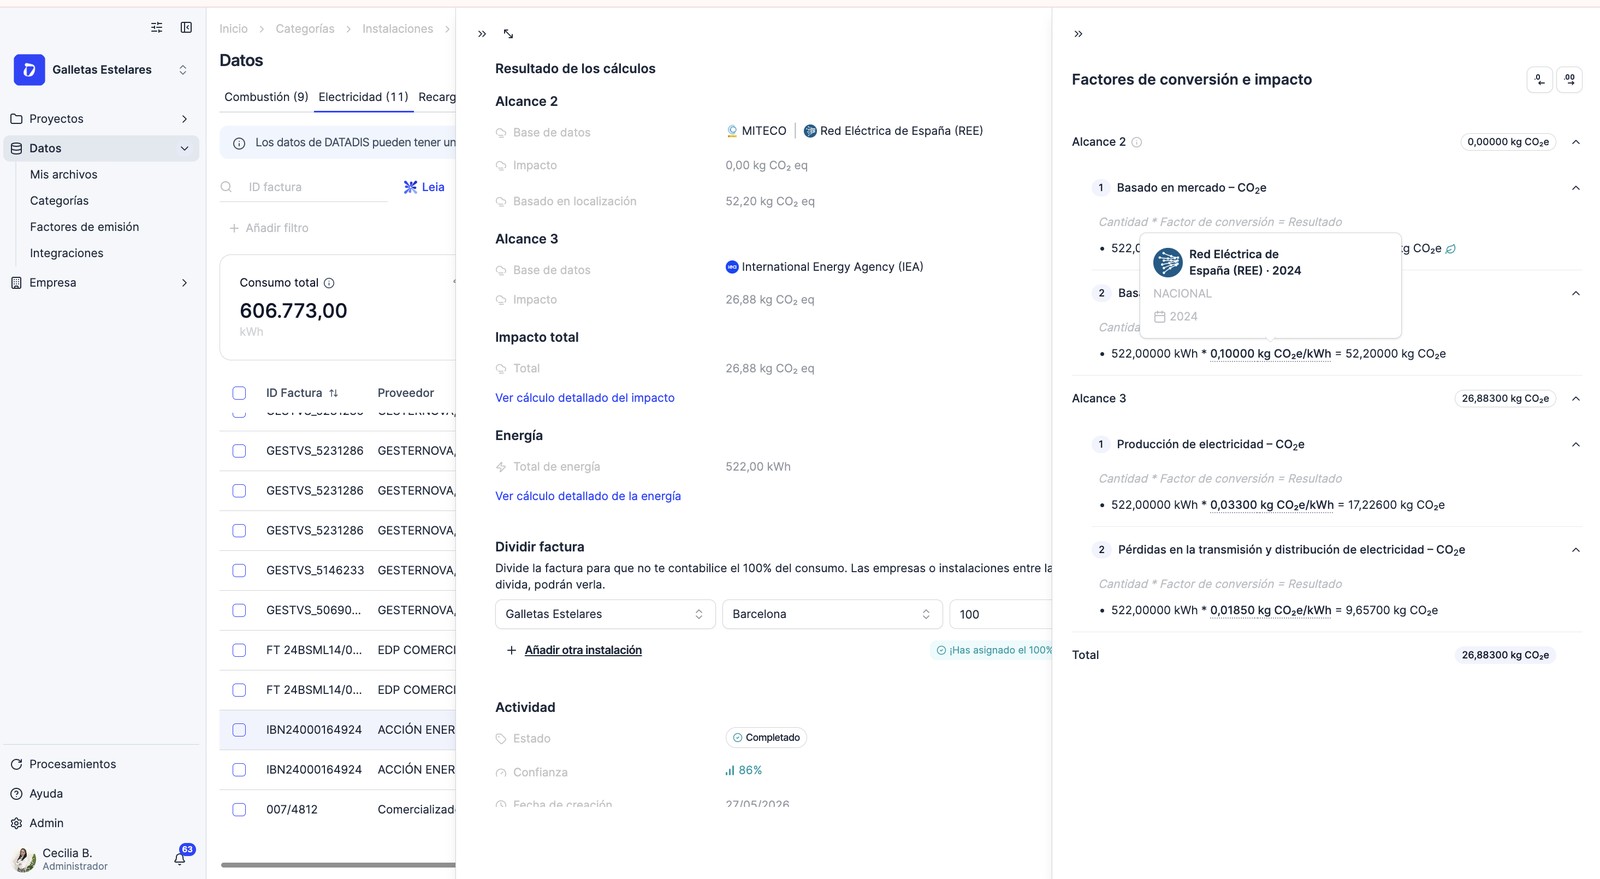Click the green leaf icon after kg CO₂e
This screenshot has width=1600, height=879.
tap(1451, 249)
